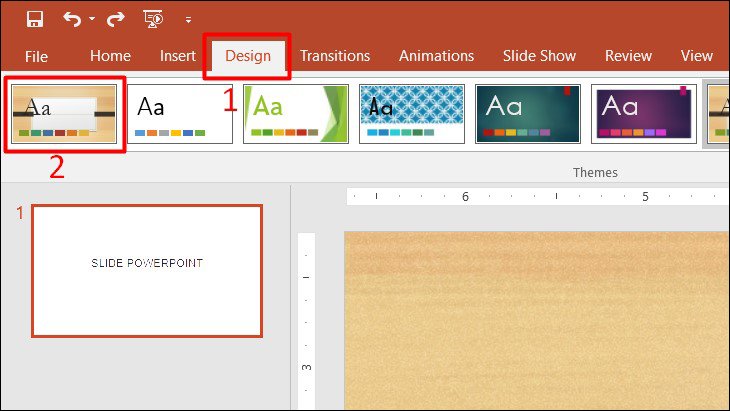This screenshot has width=730, height=411.
Task: Switch to the Insert tab
Action: coord(177,56)
